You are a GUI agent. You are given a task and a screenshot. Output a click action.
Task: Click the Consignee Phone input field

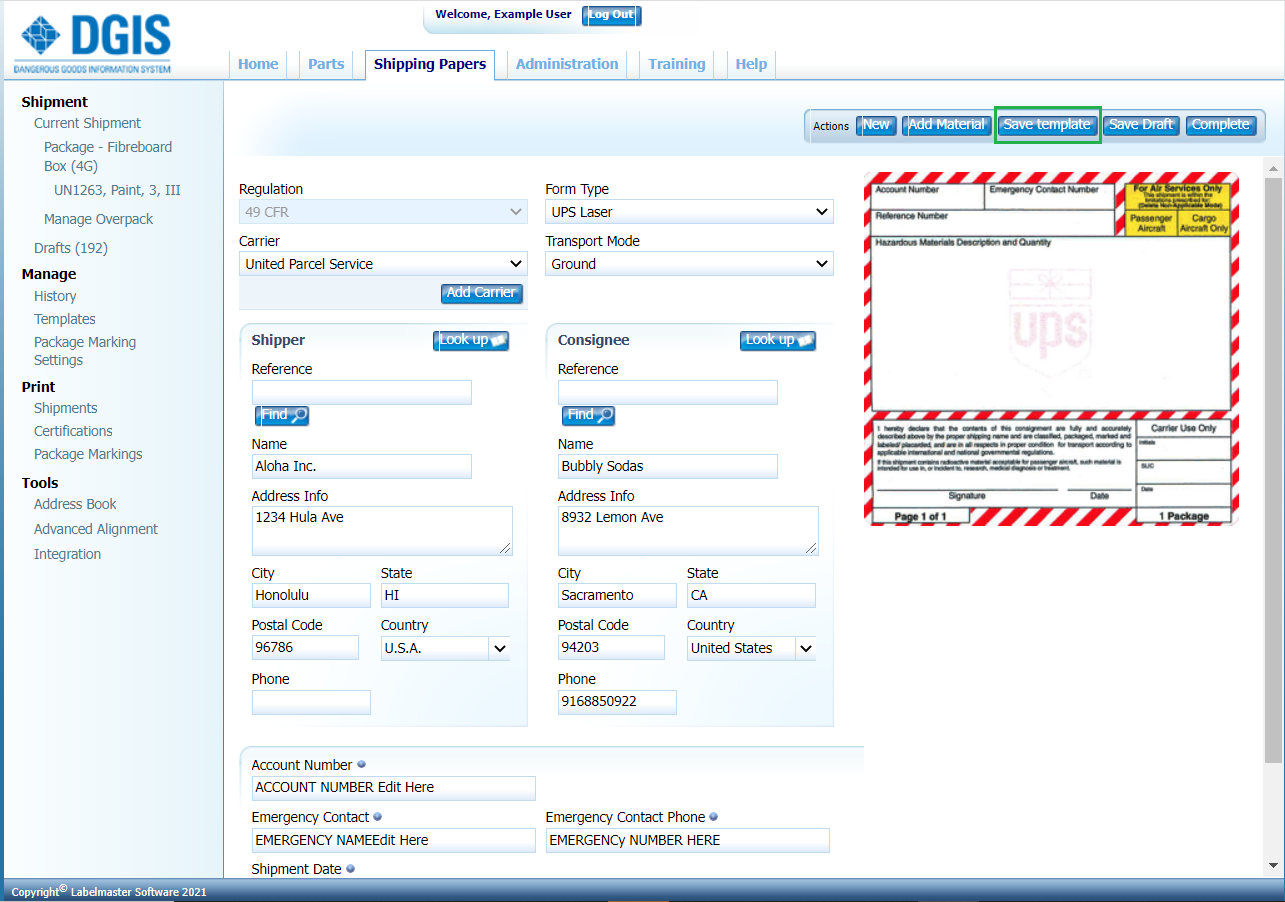[617, 702]
